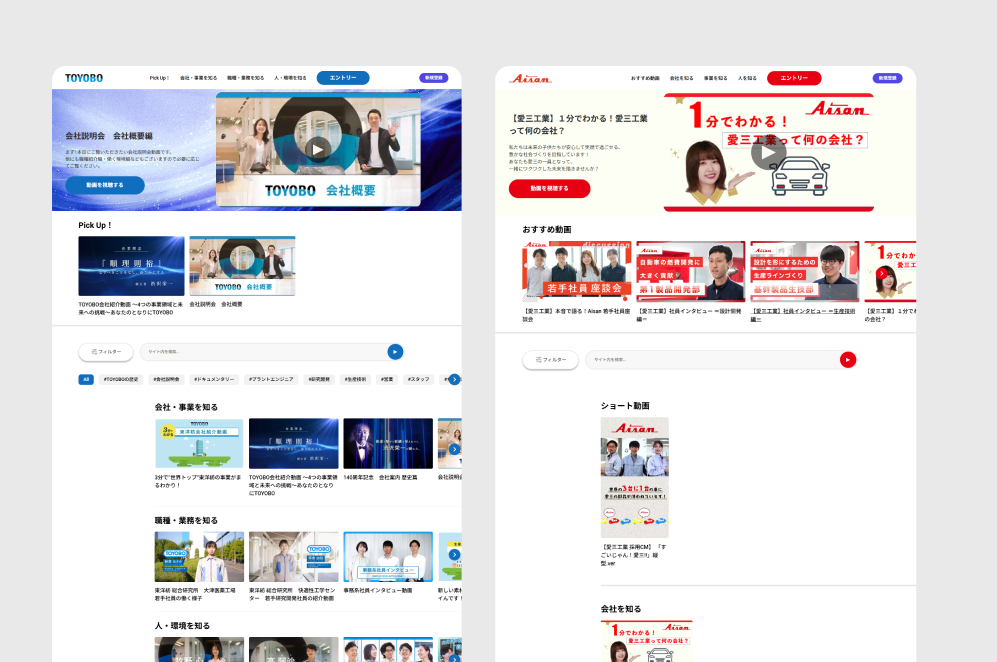The width and height of the screenshot is (997, 662).
Task: Select the #会社説明会 tag
Action: pos(167,380)
